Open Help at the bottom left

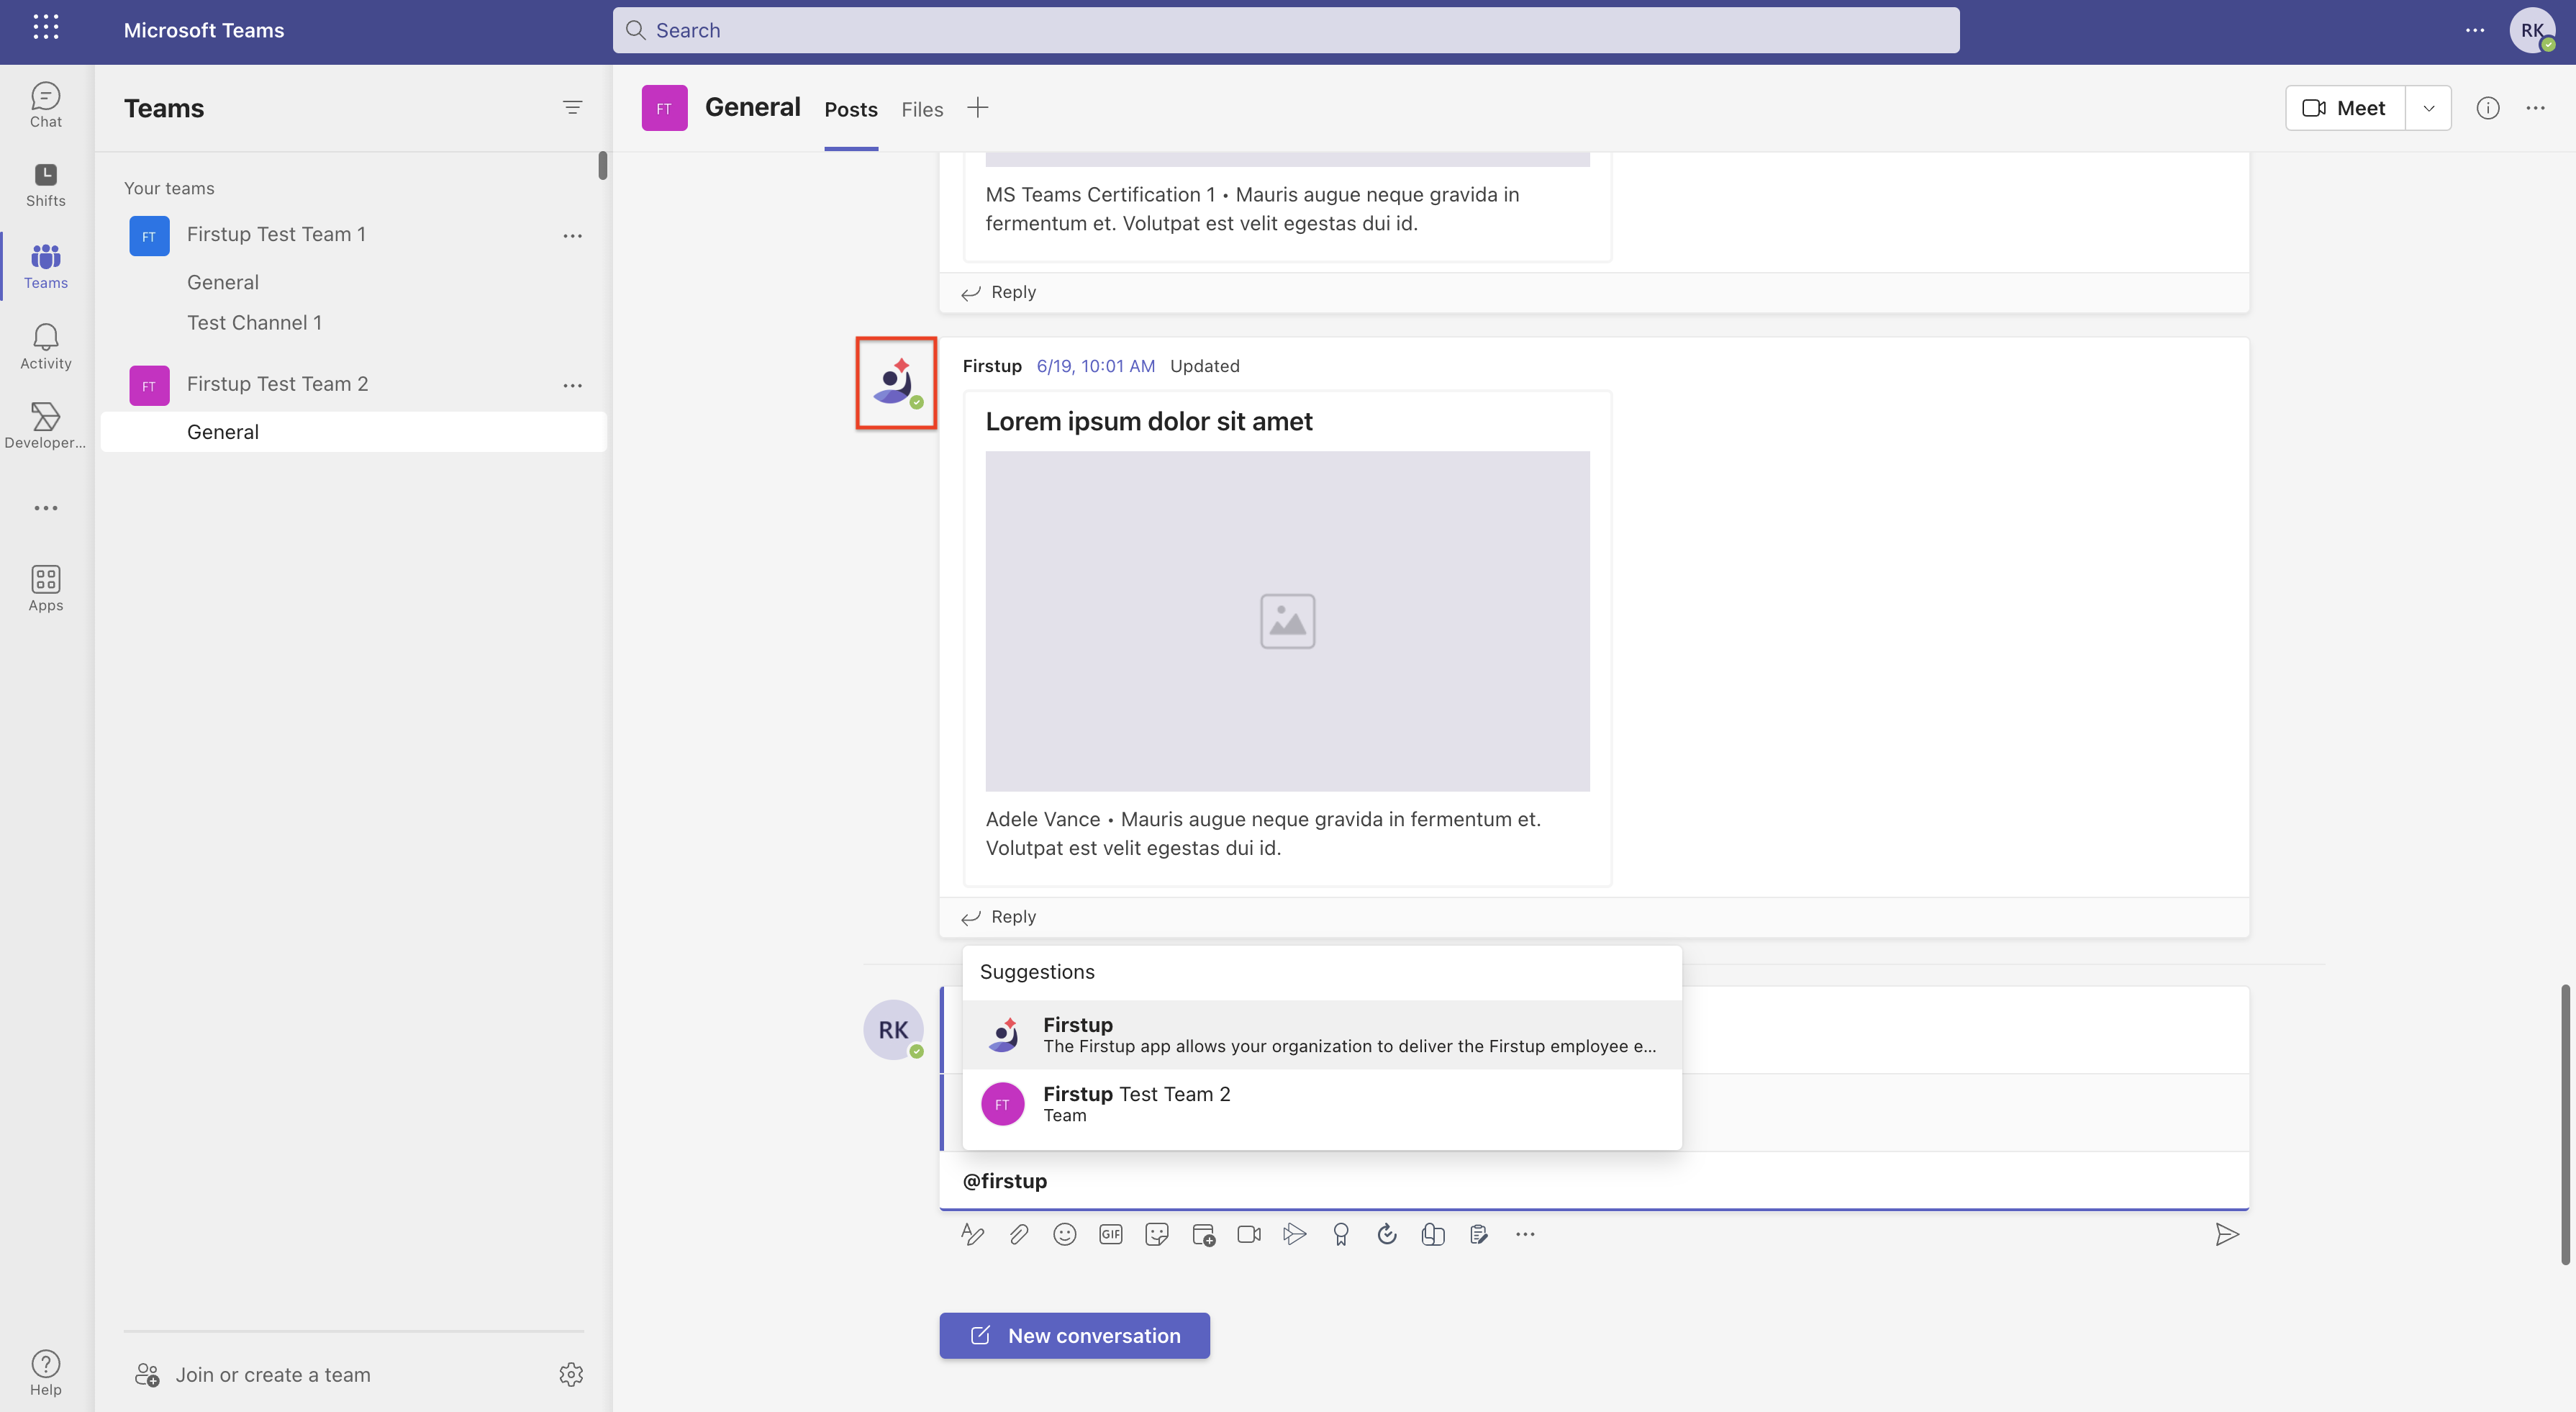pos(46,1373)
